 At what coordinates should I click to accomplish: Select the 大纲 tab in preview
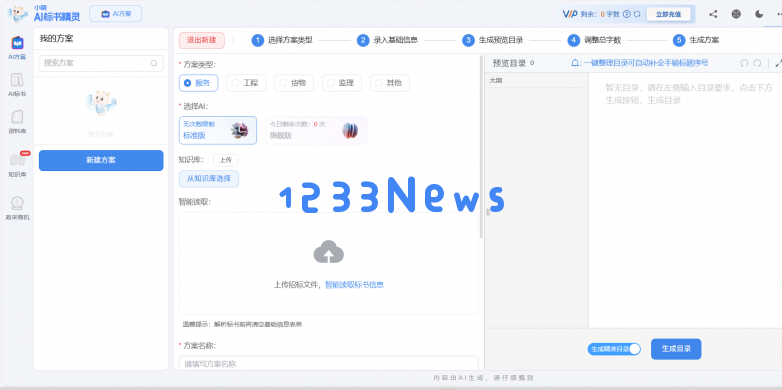[x=496, y=80]
